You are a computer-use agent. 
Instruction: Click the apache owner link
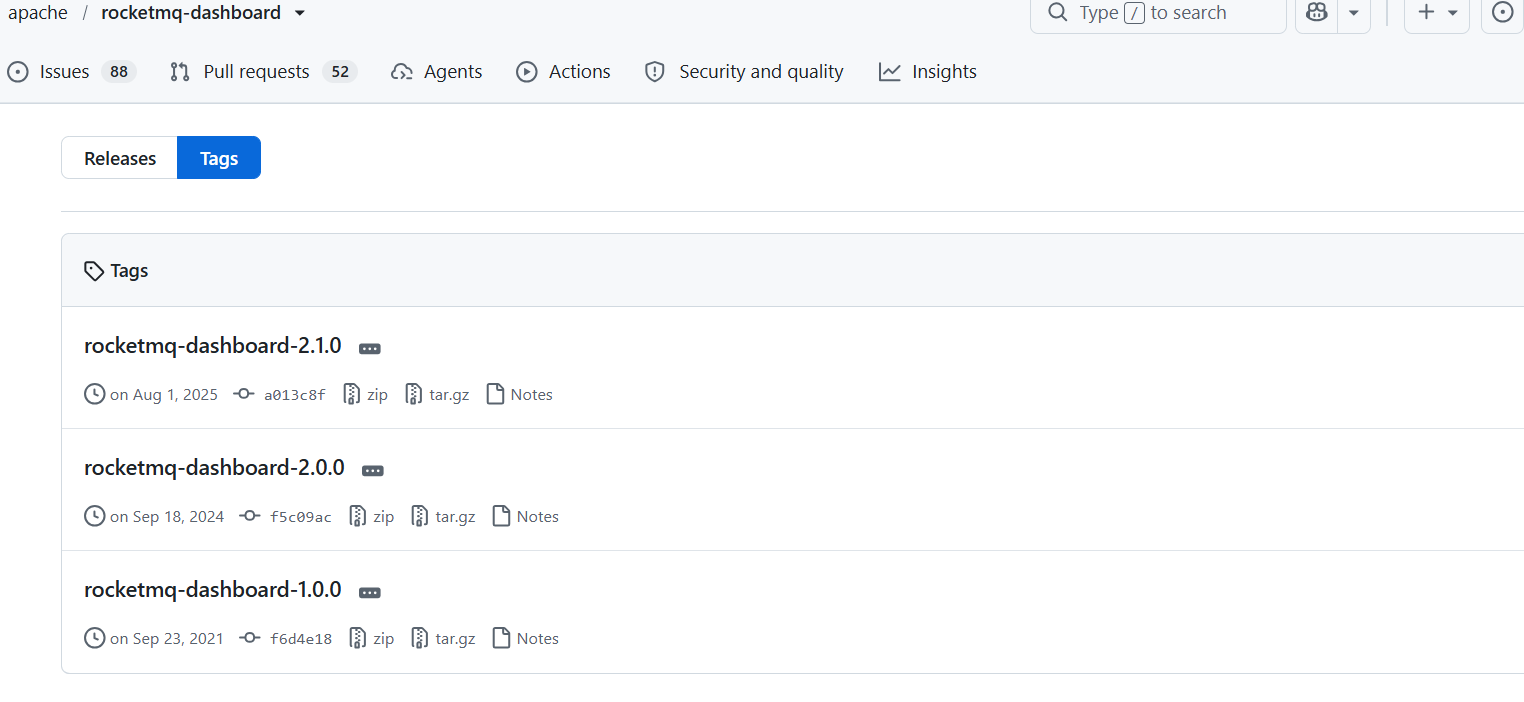pyautogui.click(x=38, y=13)
